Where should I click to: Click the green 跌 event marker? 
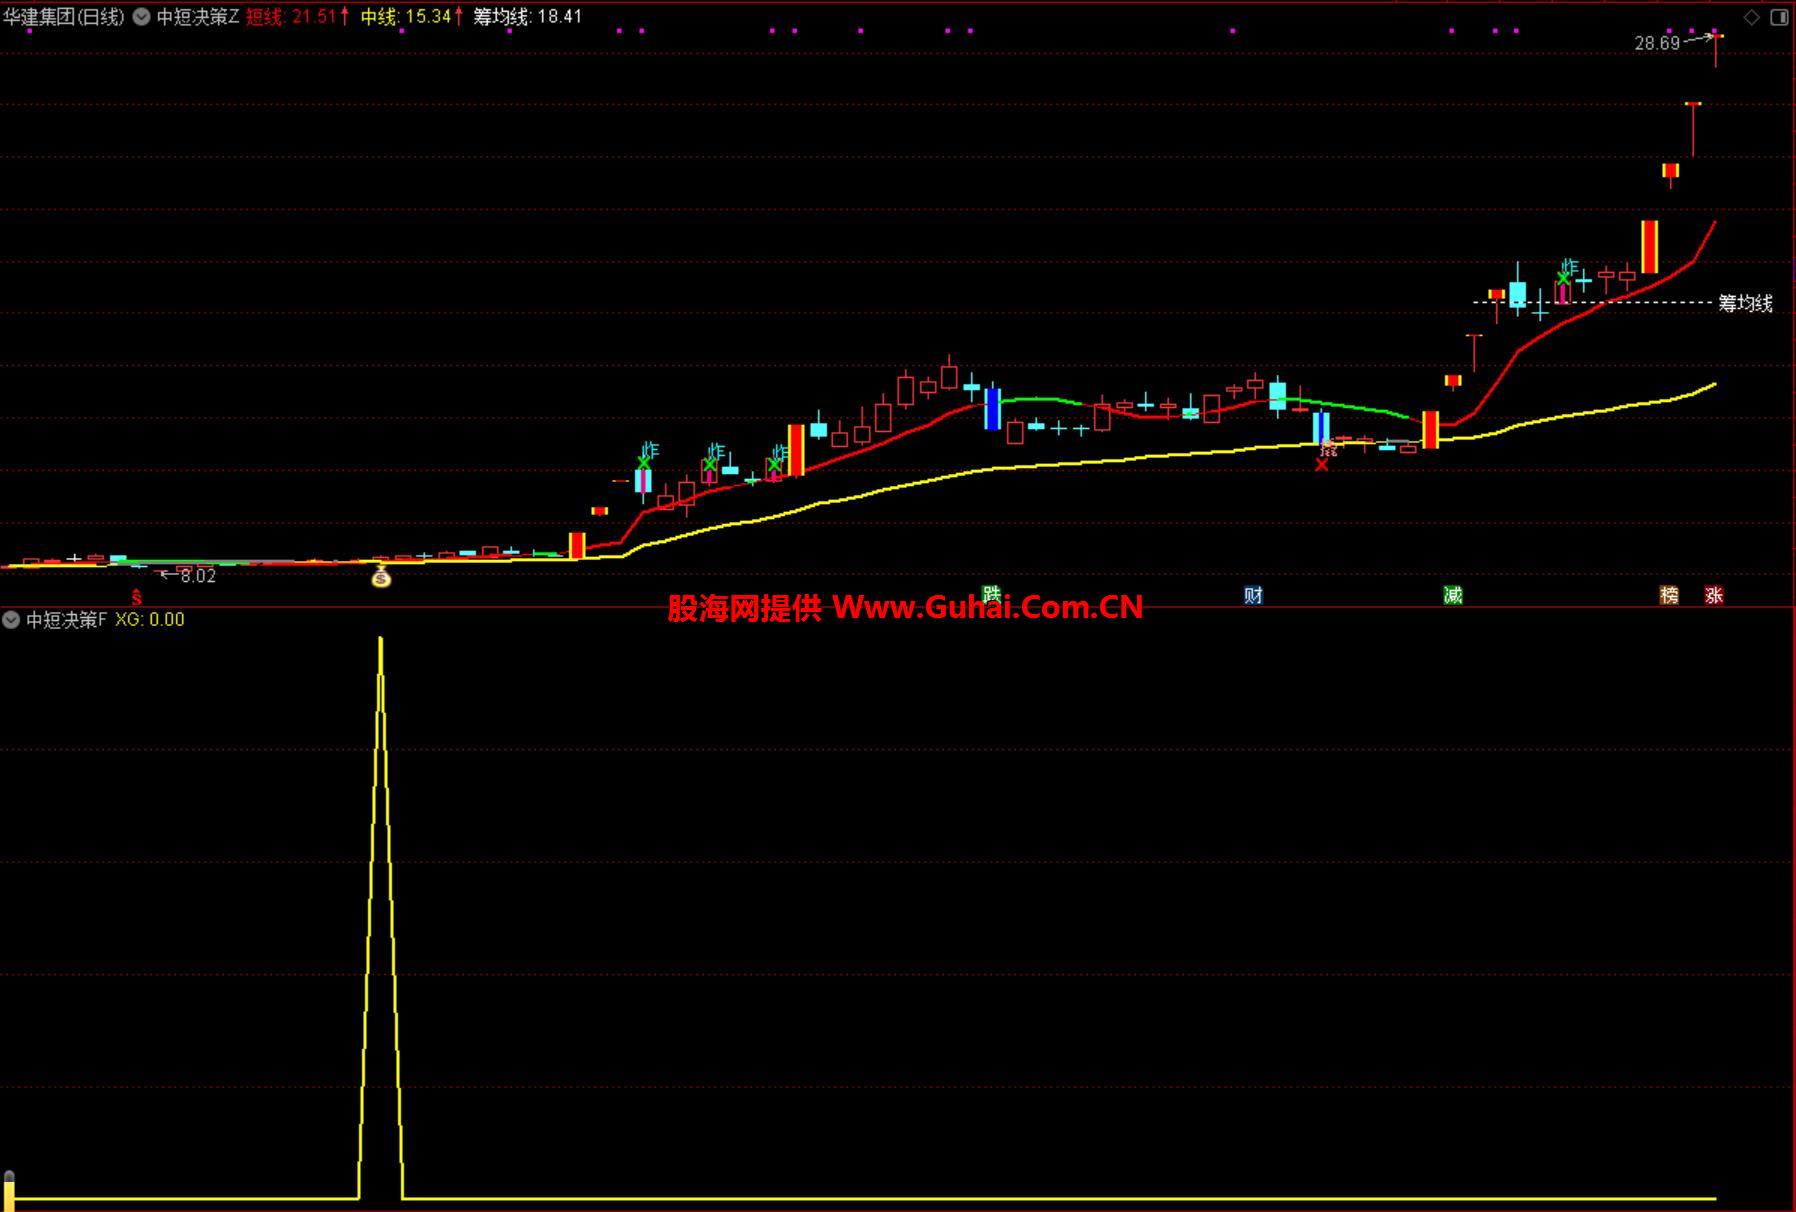tap(991, 595)
